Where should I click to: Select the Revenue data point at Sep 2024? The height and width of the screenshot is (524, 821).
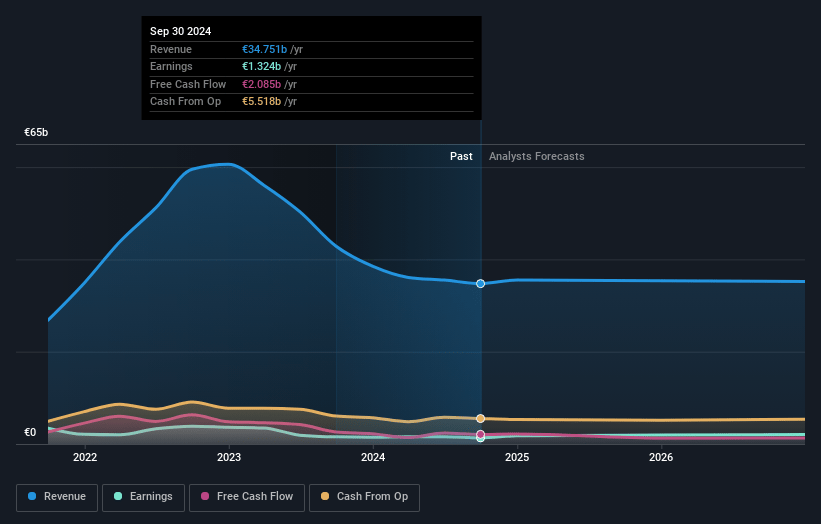point(481,284)
